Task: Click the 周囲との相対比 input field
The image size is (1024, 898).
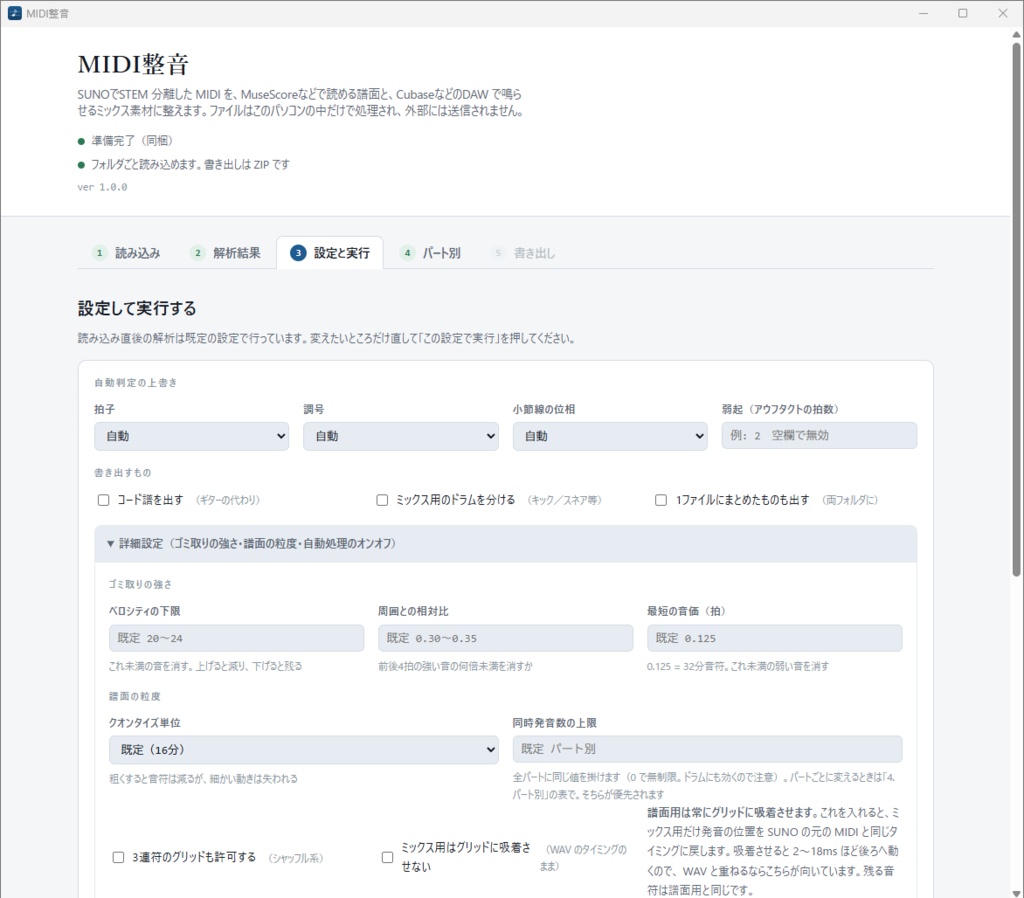Action: point(505,638)
